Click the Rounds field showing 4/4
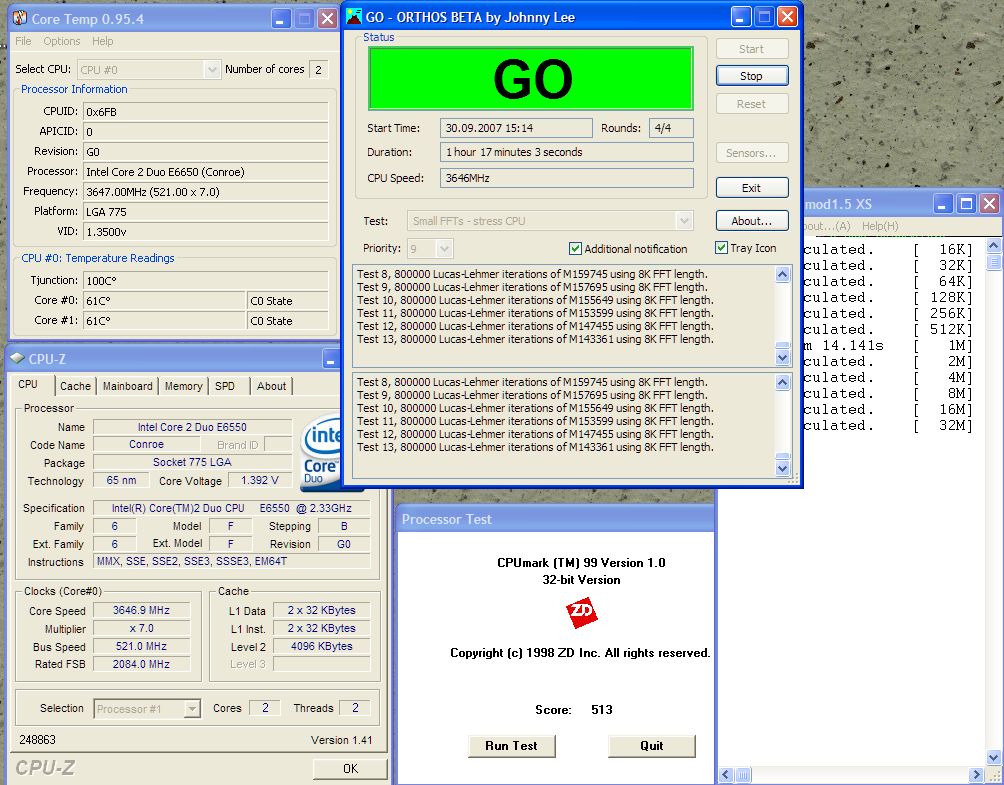The image size is (1004, 785). point(671,128)
